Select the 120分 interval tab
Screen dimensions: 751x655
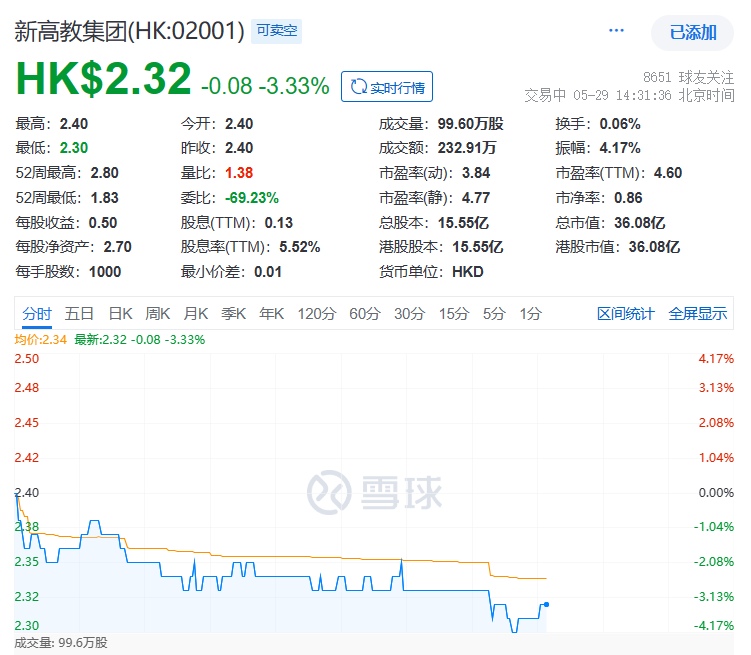coord(317,314)
